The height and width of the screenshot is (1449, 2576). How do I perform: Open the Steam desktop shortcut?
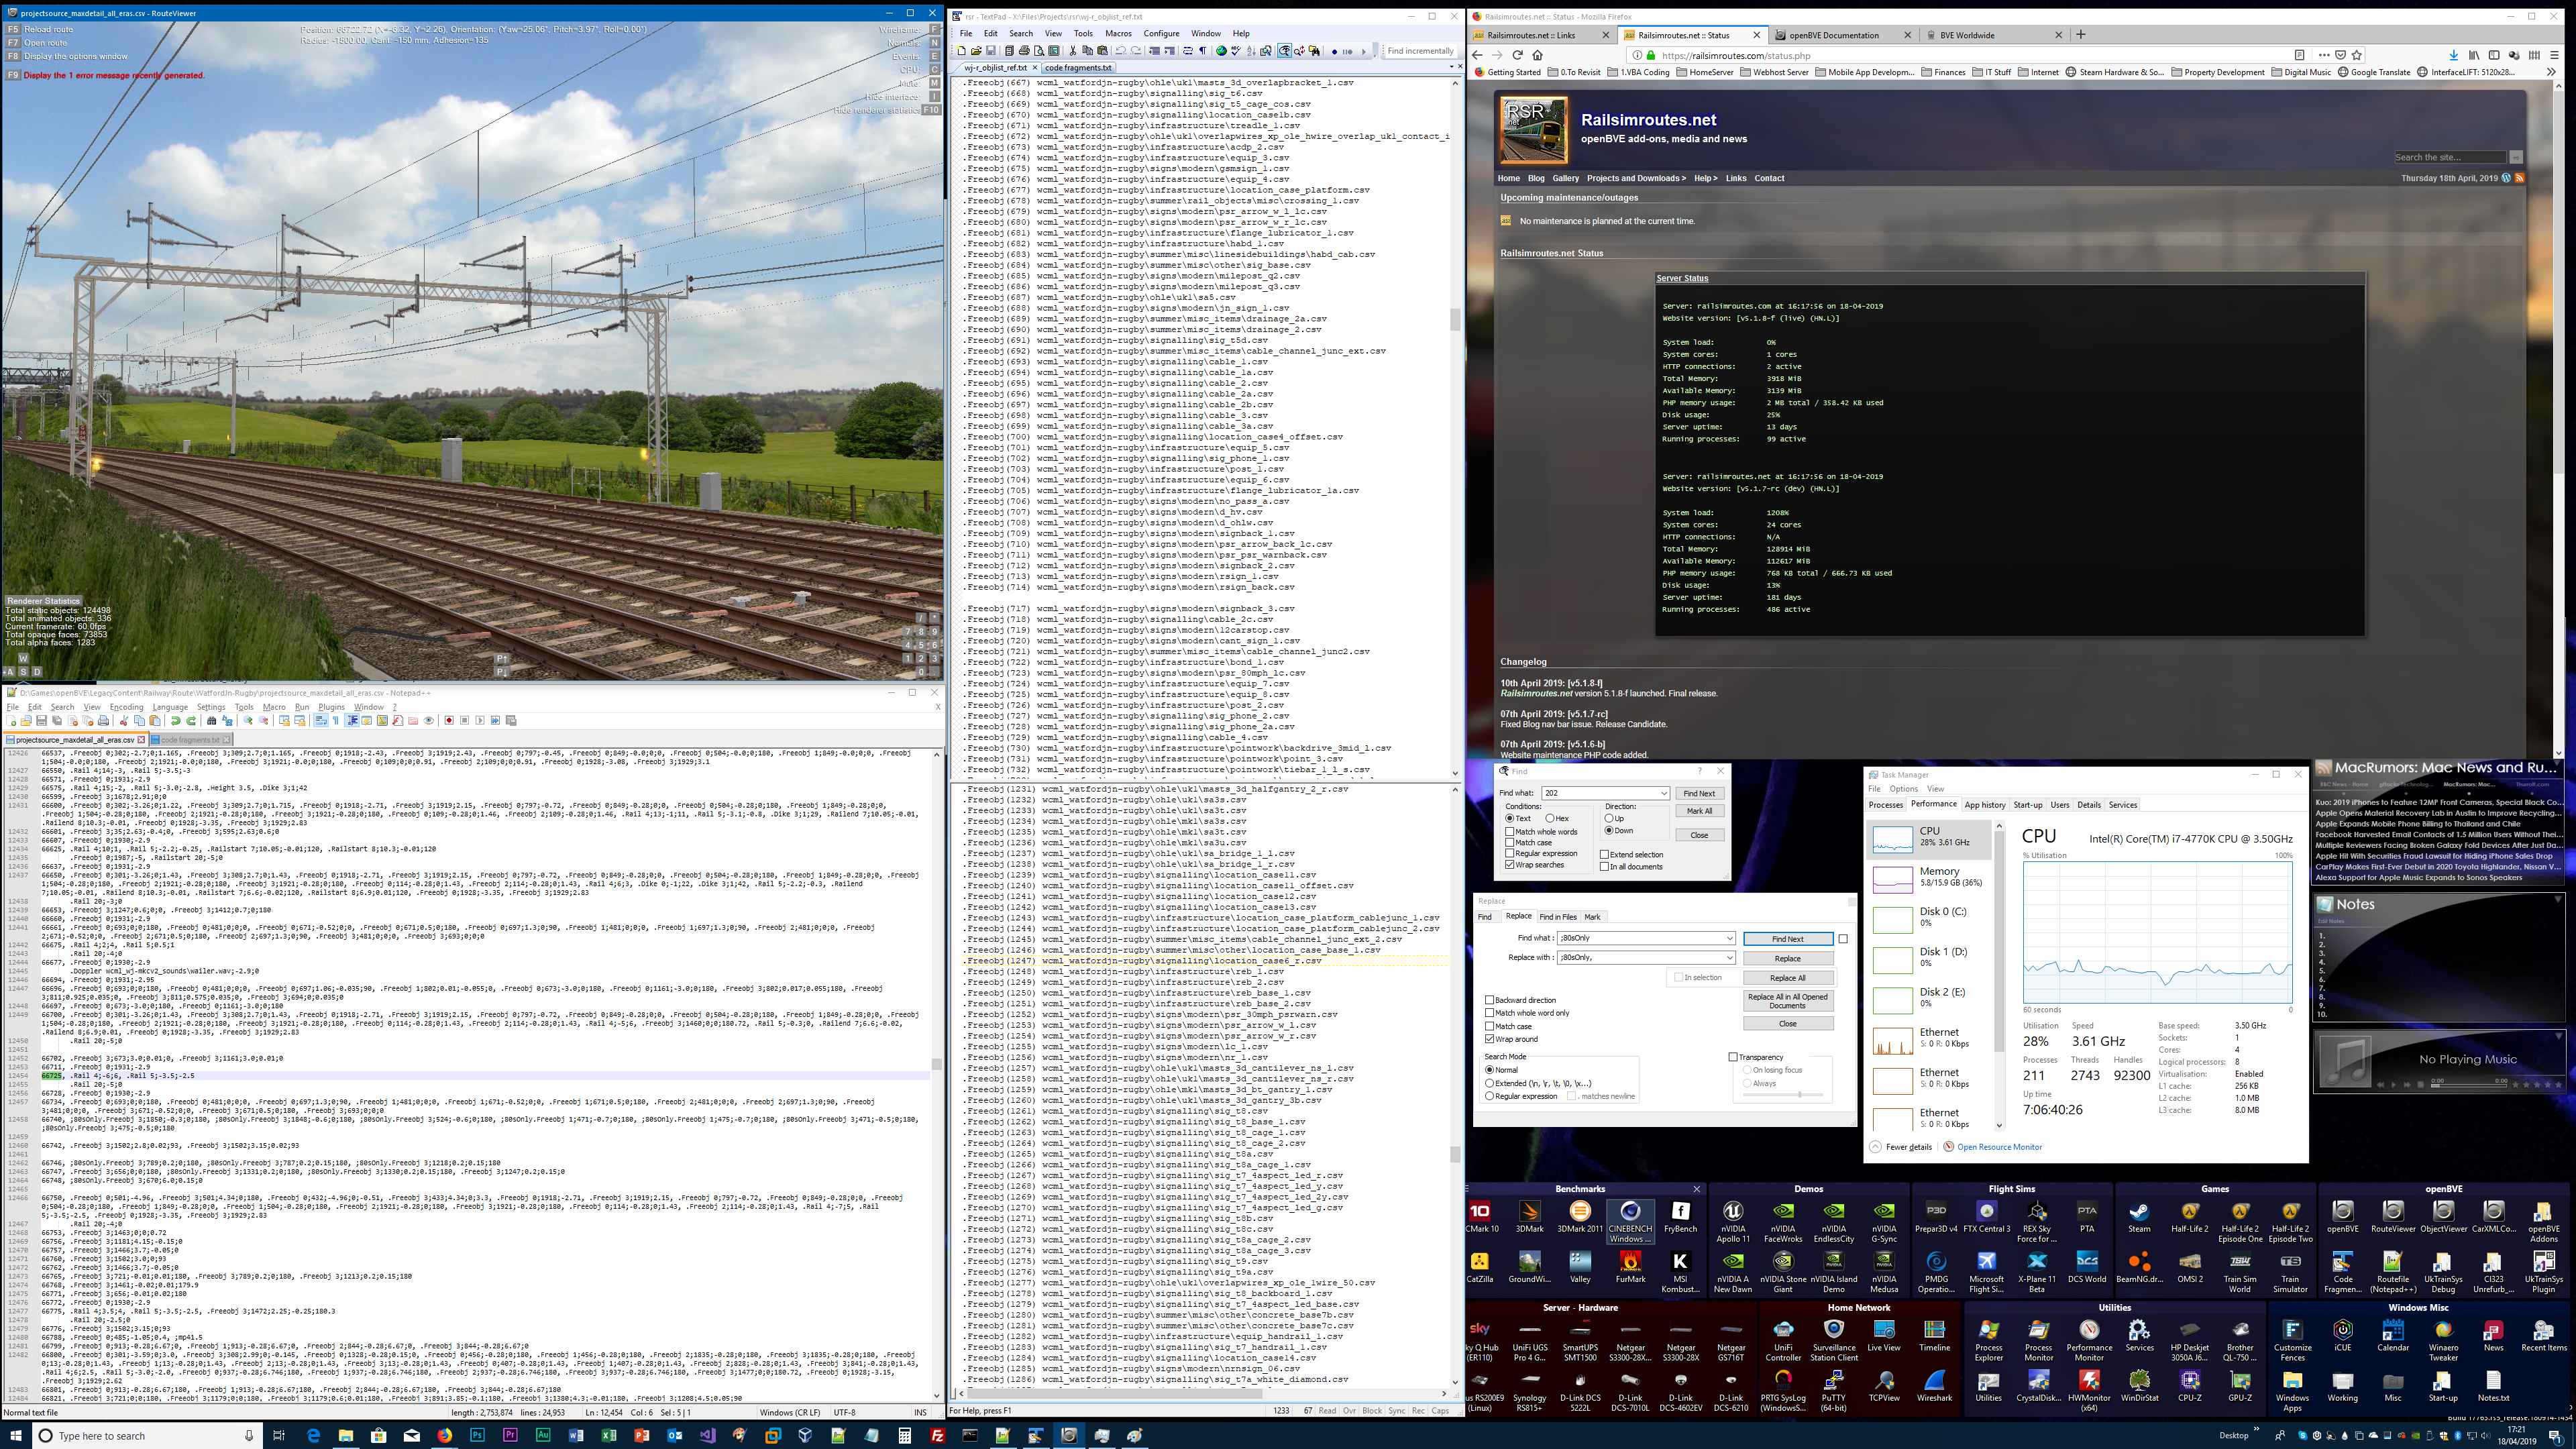click(x=2139, y=1212)
